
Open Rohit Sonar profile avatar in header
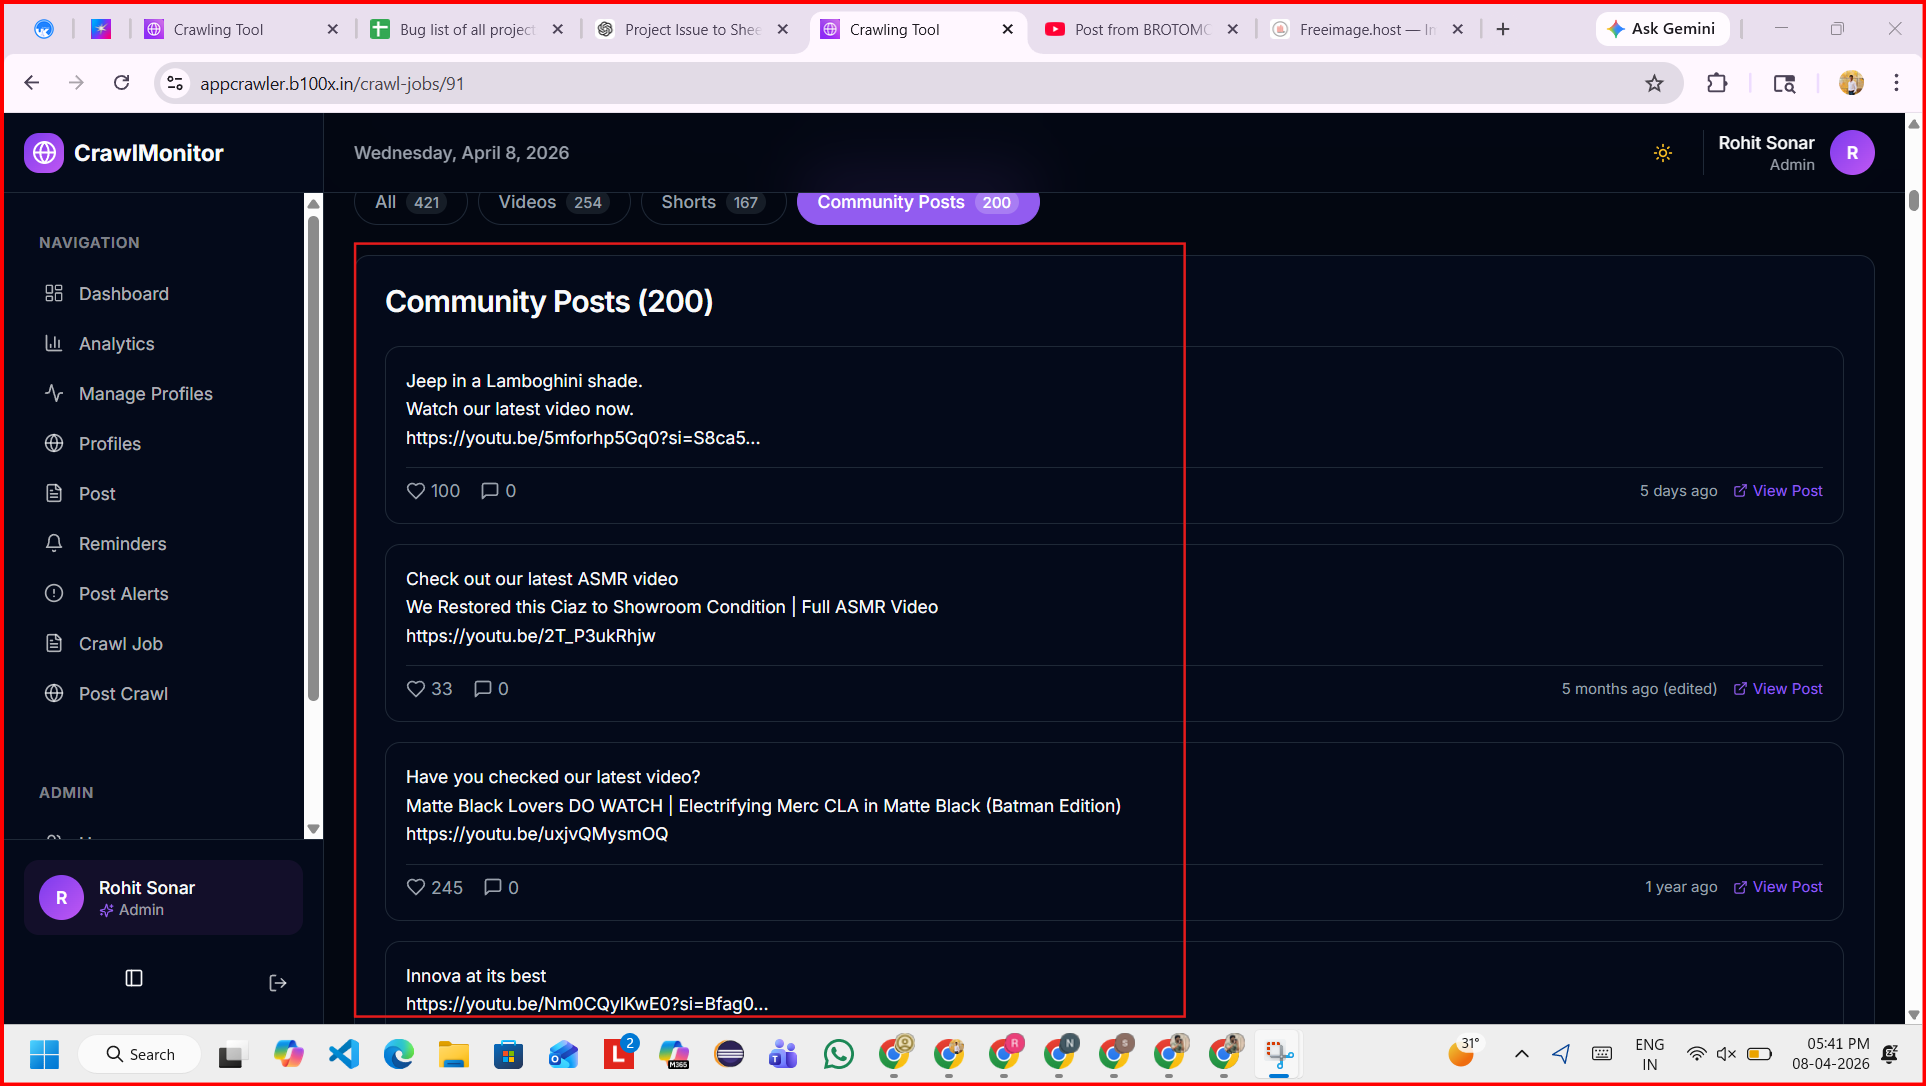1851,153
